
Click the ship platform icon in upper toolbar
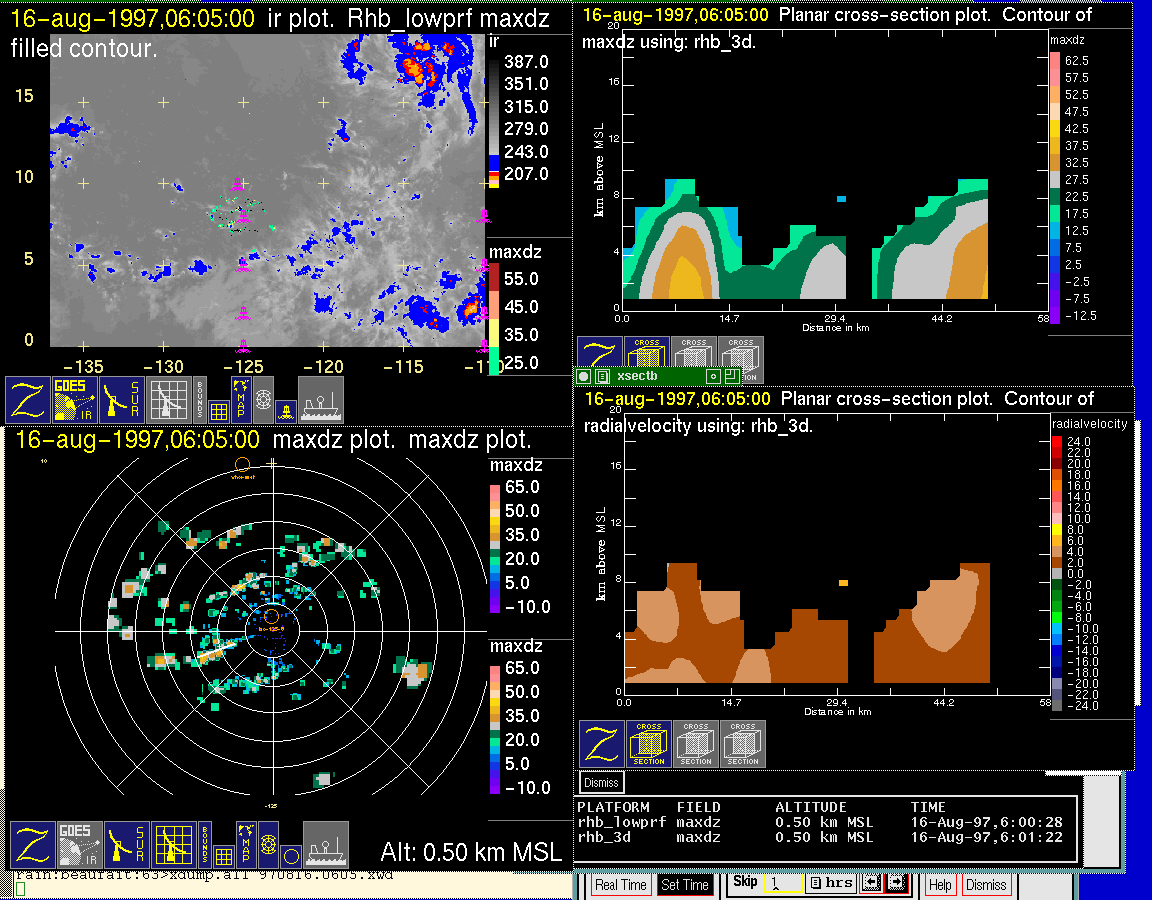(321, 400)
